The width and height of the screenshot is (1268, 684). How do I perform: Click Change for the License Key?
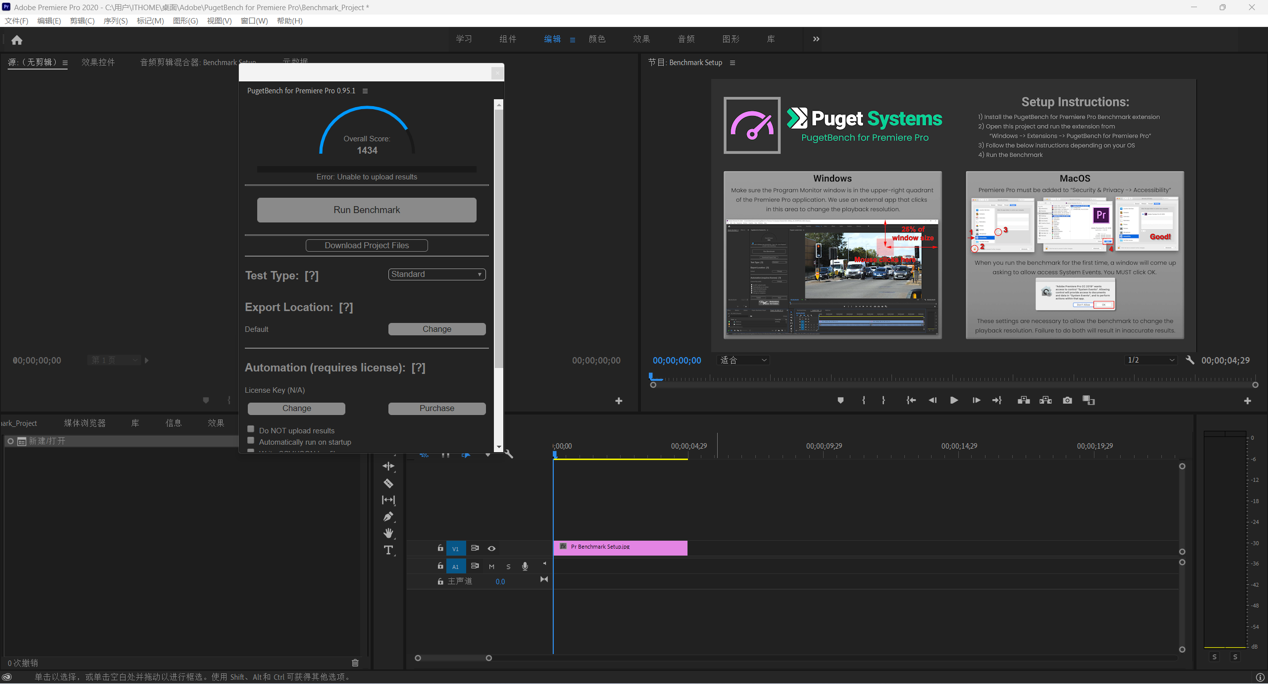point(297,408)
